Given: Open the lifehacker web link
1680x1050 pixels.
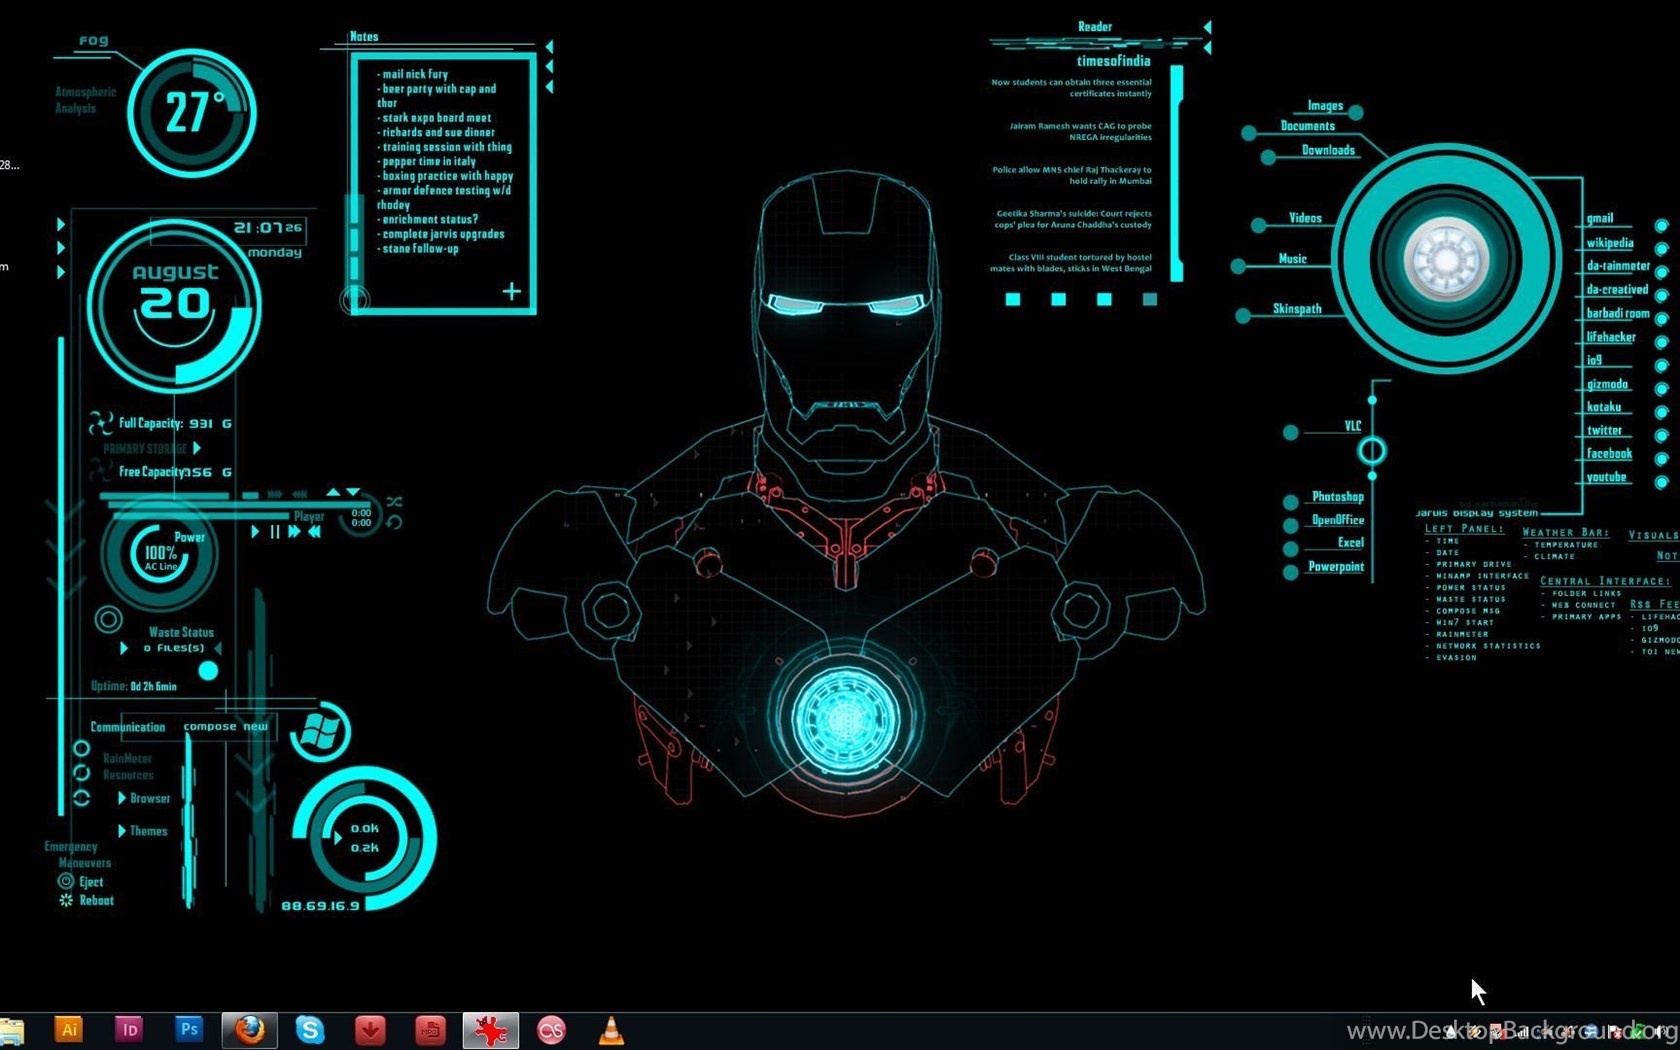Looking at the screenshot, I should click(x=1611, y=337).
